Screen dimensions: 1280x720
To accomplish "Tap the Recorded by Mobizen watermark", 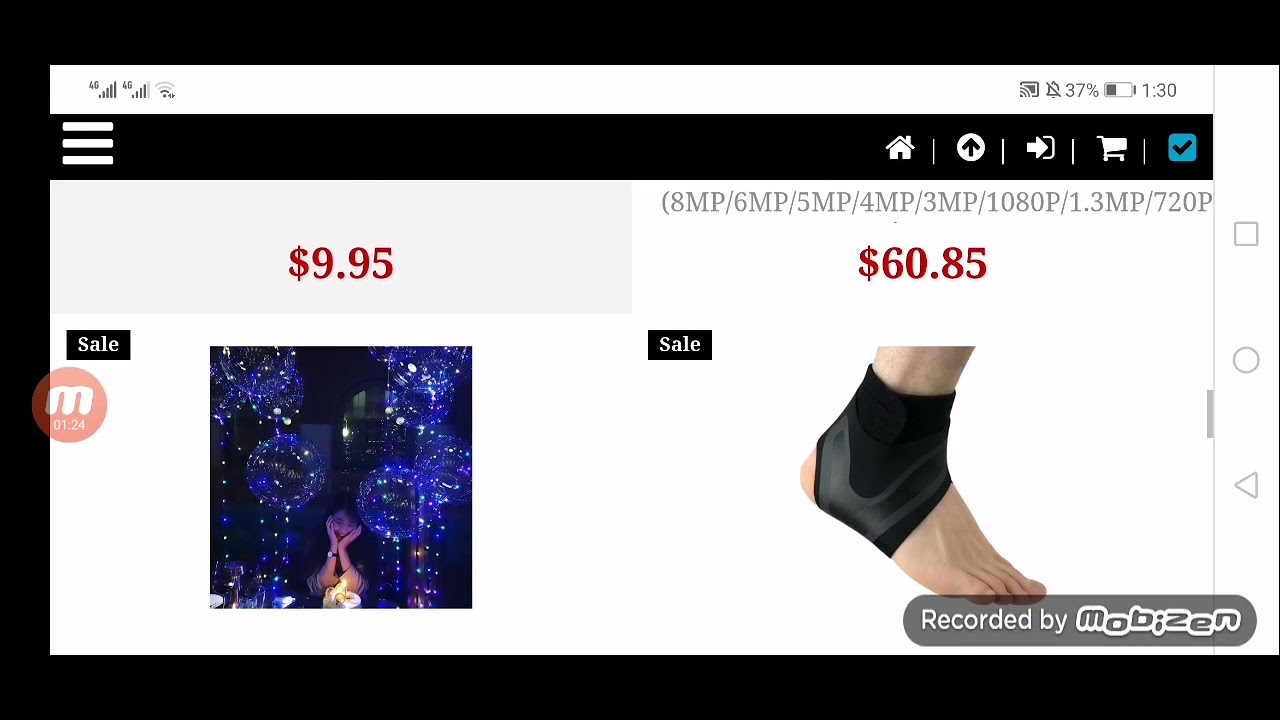I will pyautogui.click(x=1080, y=620).
